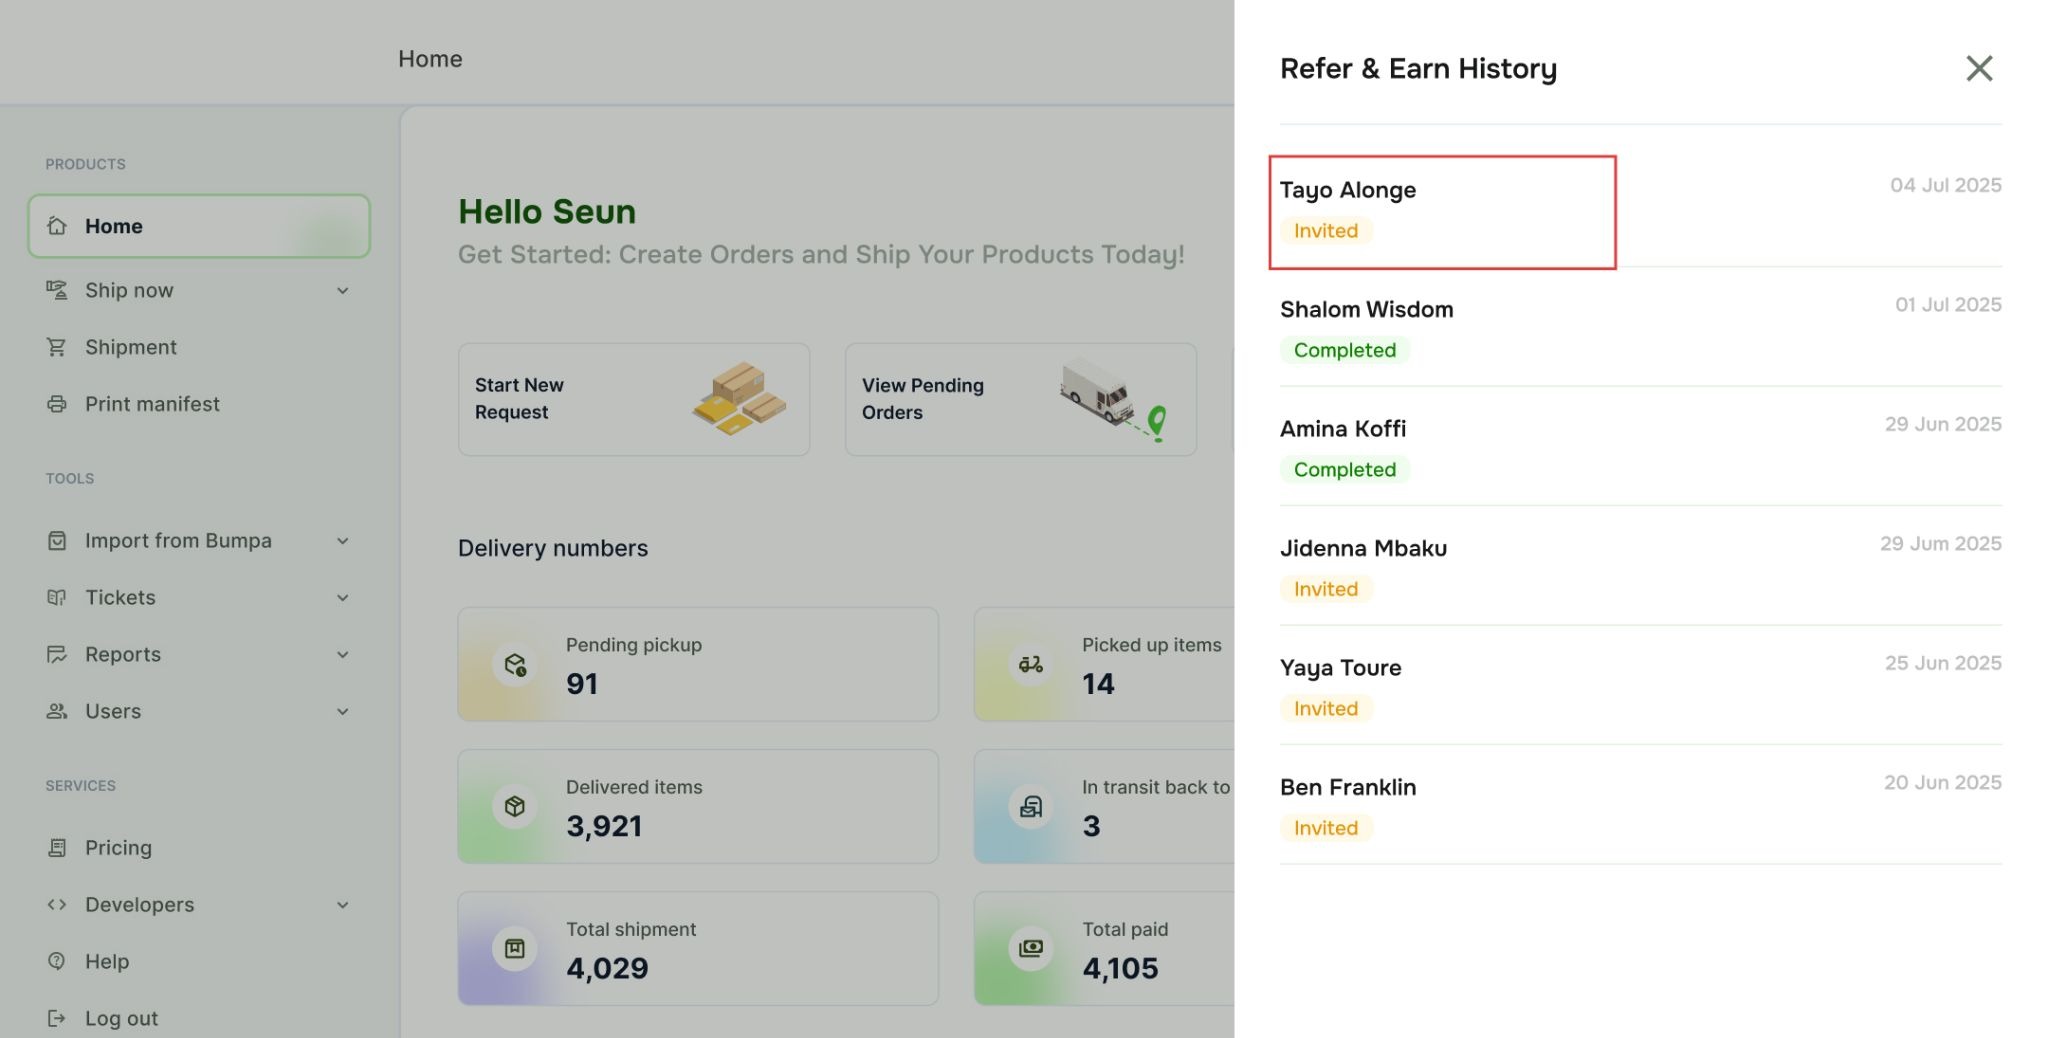The image size is (2048, 1038).
Task: Open the Start New Request card
Action: [633, 399]
